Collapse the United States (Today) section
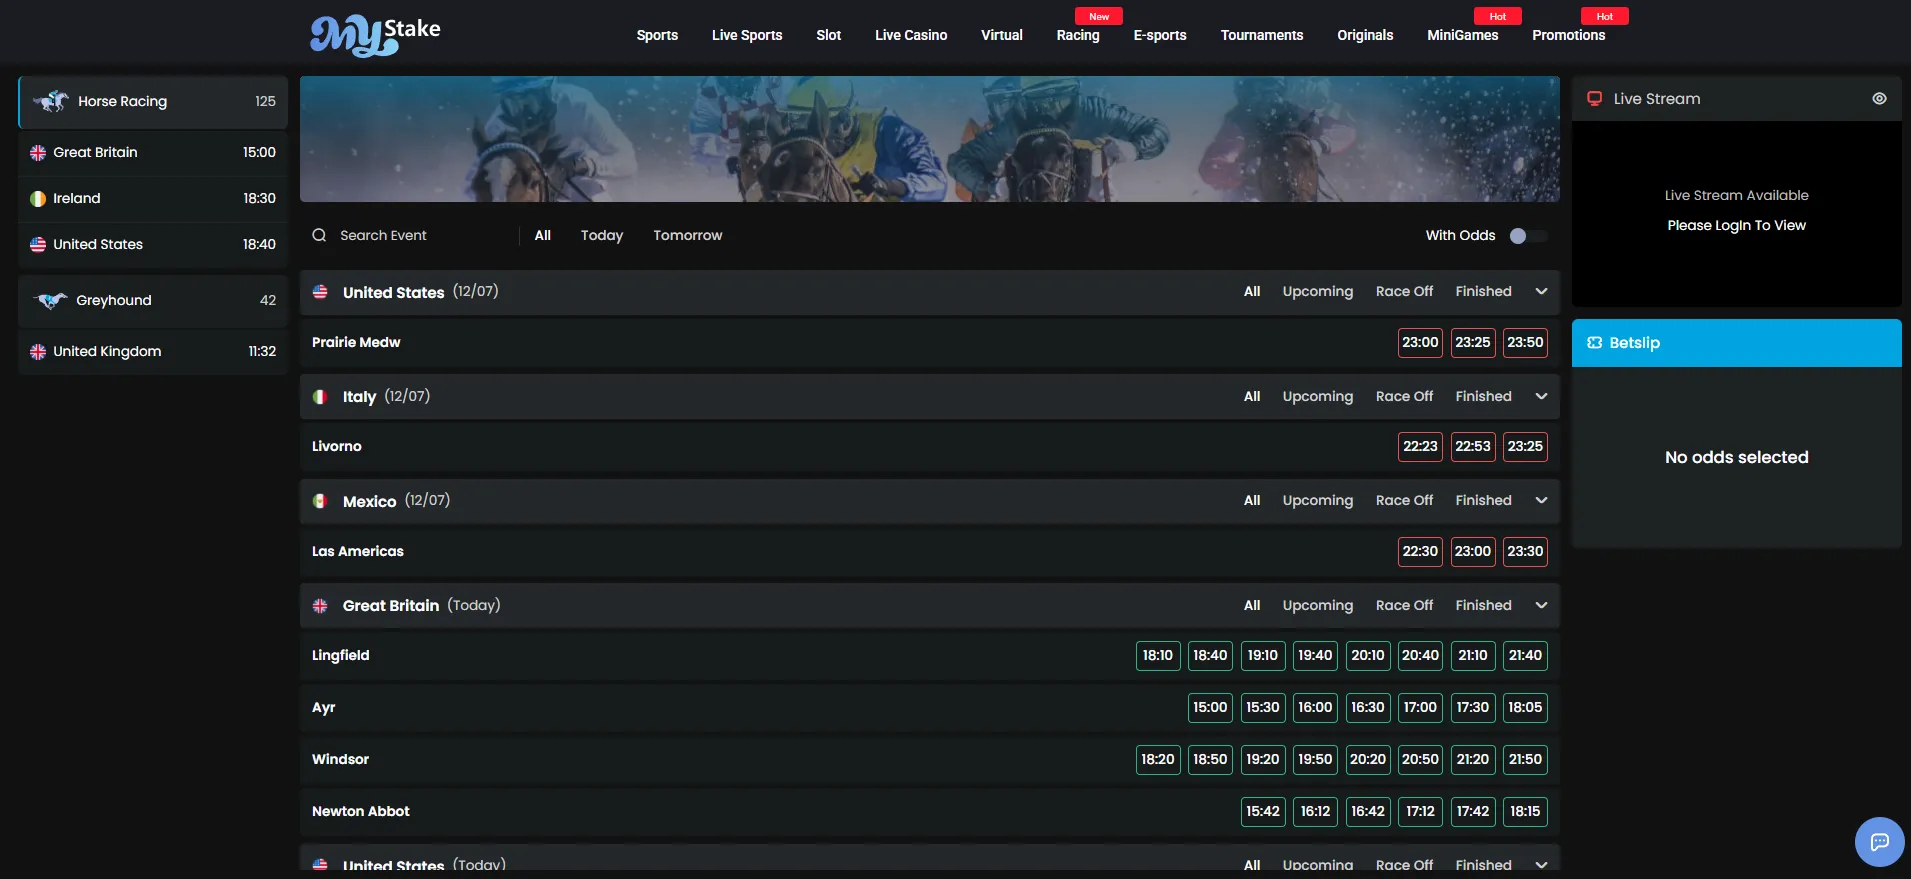The height and width of the screenshot is (879, 1911). (1541, 865)
